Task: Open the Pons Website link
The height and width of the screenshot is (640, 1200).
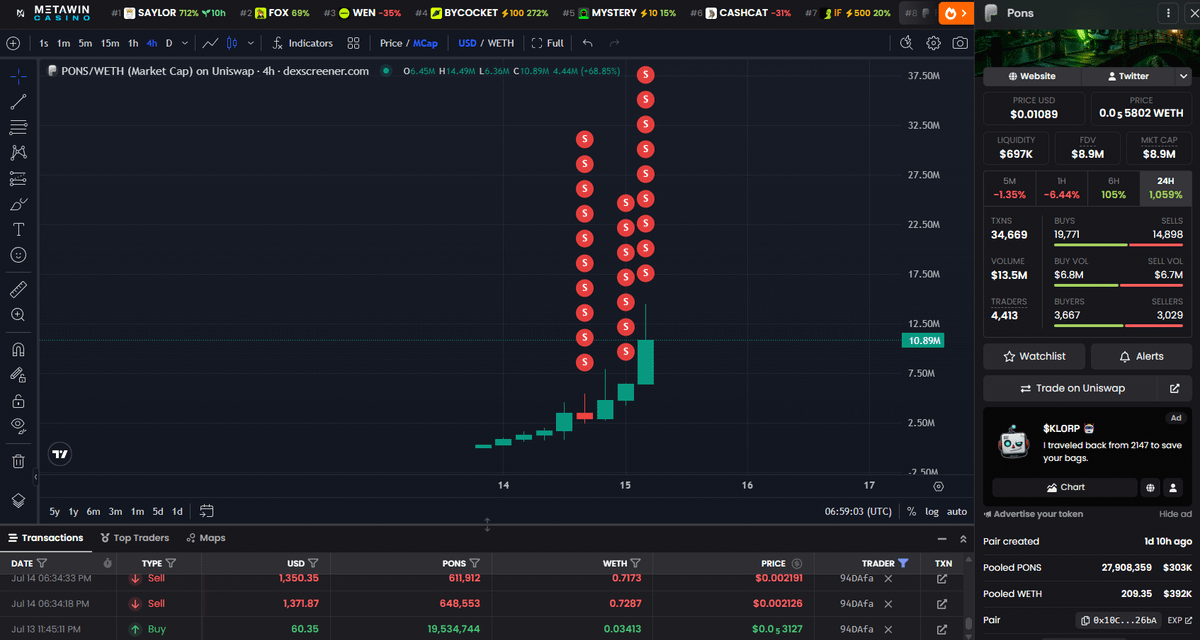Action: 1032,76
